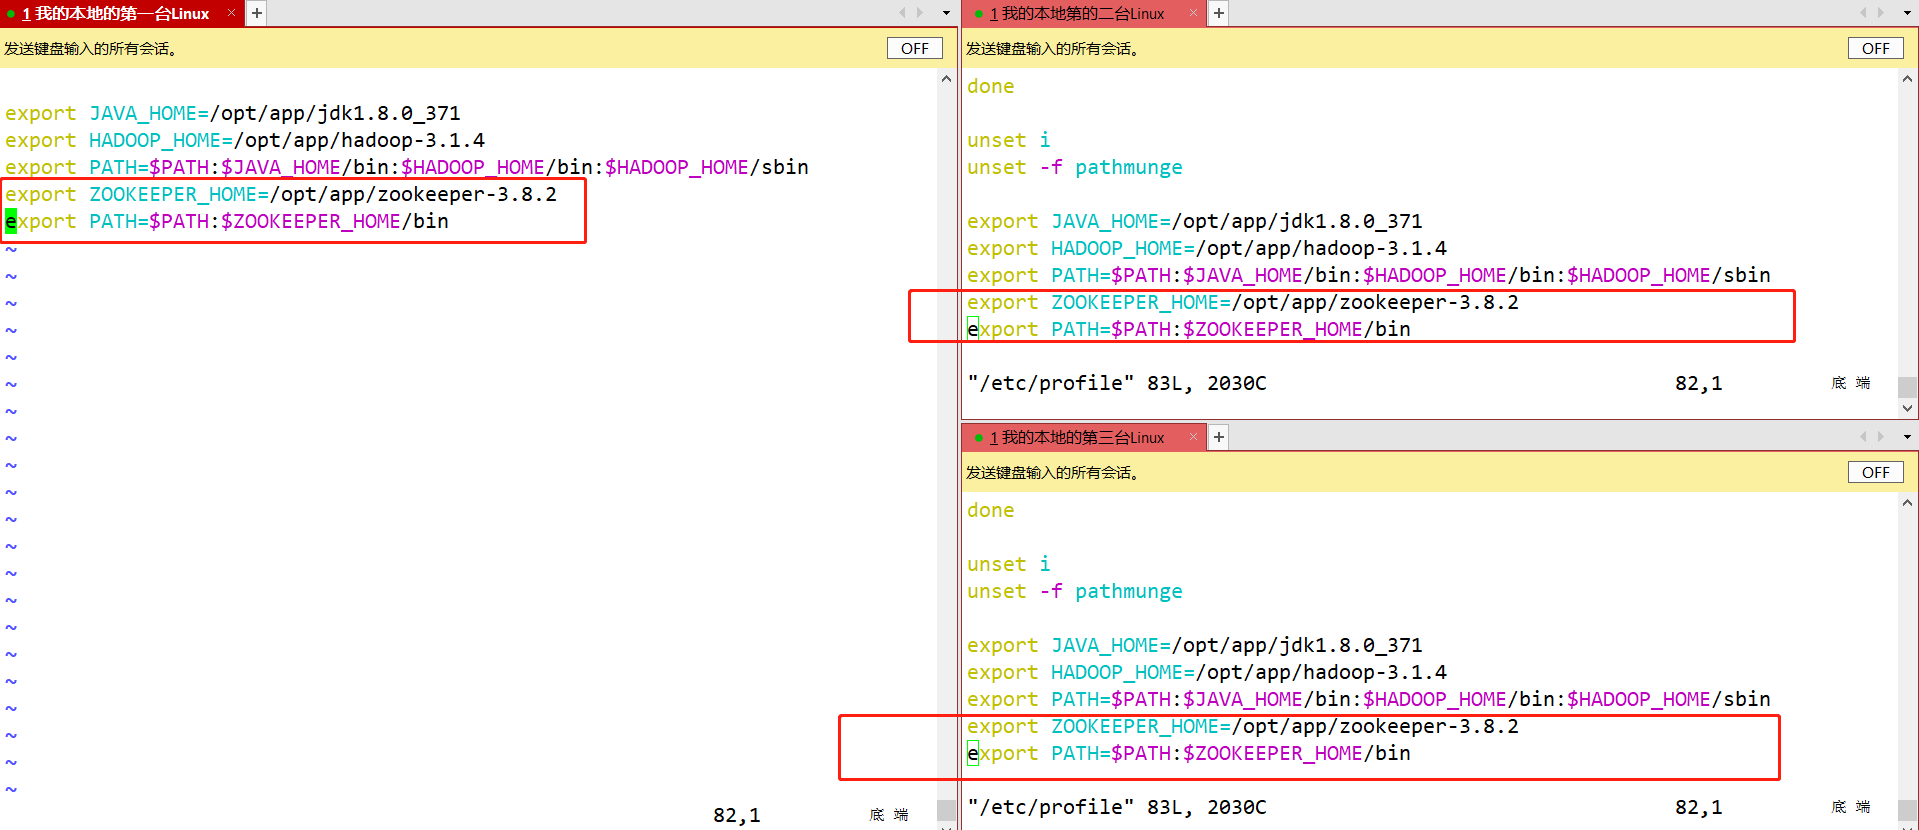Screen dimensions: 1919x830
Task: Click PATH=$PATH:$ZOOKEEPER_HOME/bin line in third pane
Action: coord(1189,753)
